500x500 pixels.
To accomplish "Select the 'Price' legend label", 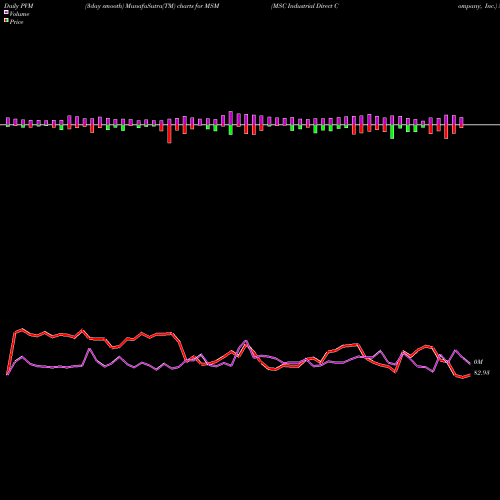I will 16,22.
